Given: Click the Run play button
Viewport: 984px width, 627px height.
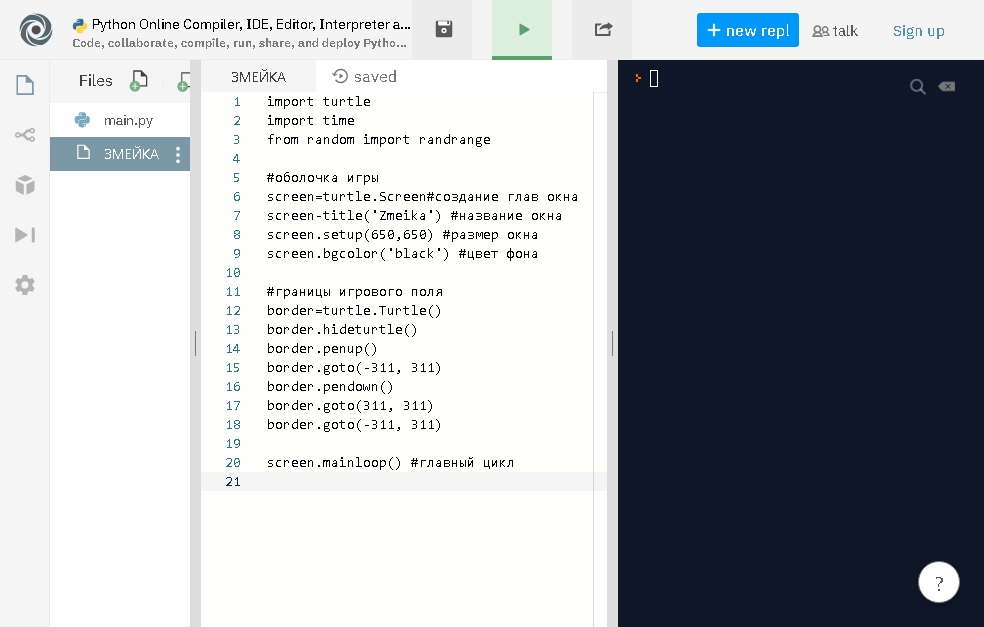Looking at the screenshot, I should (522, 30).
